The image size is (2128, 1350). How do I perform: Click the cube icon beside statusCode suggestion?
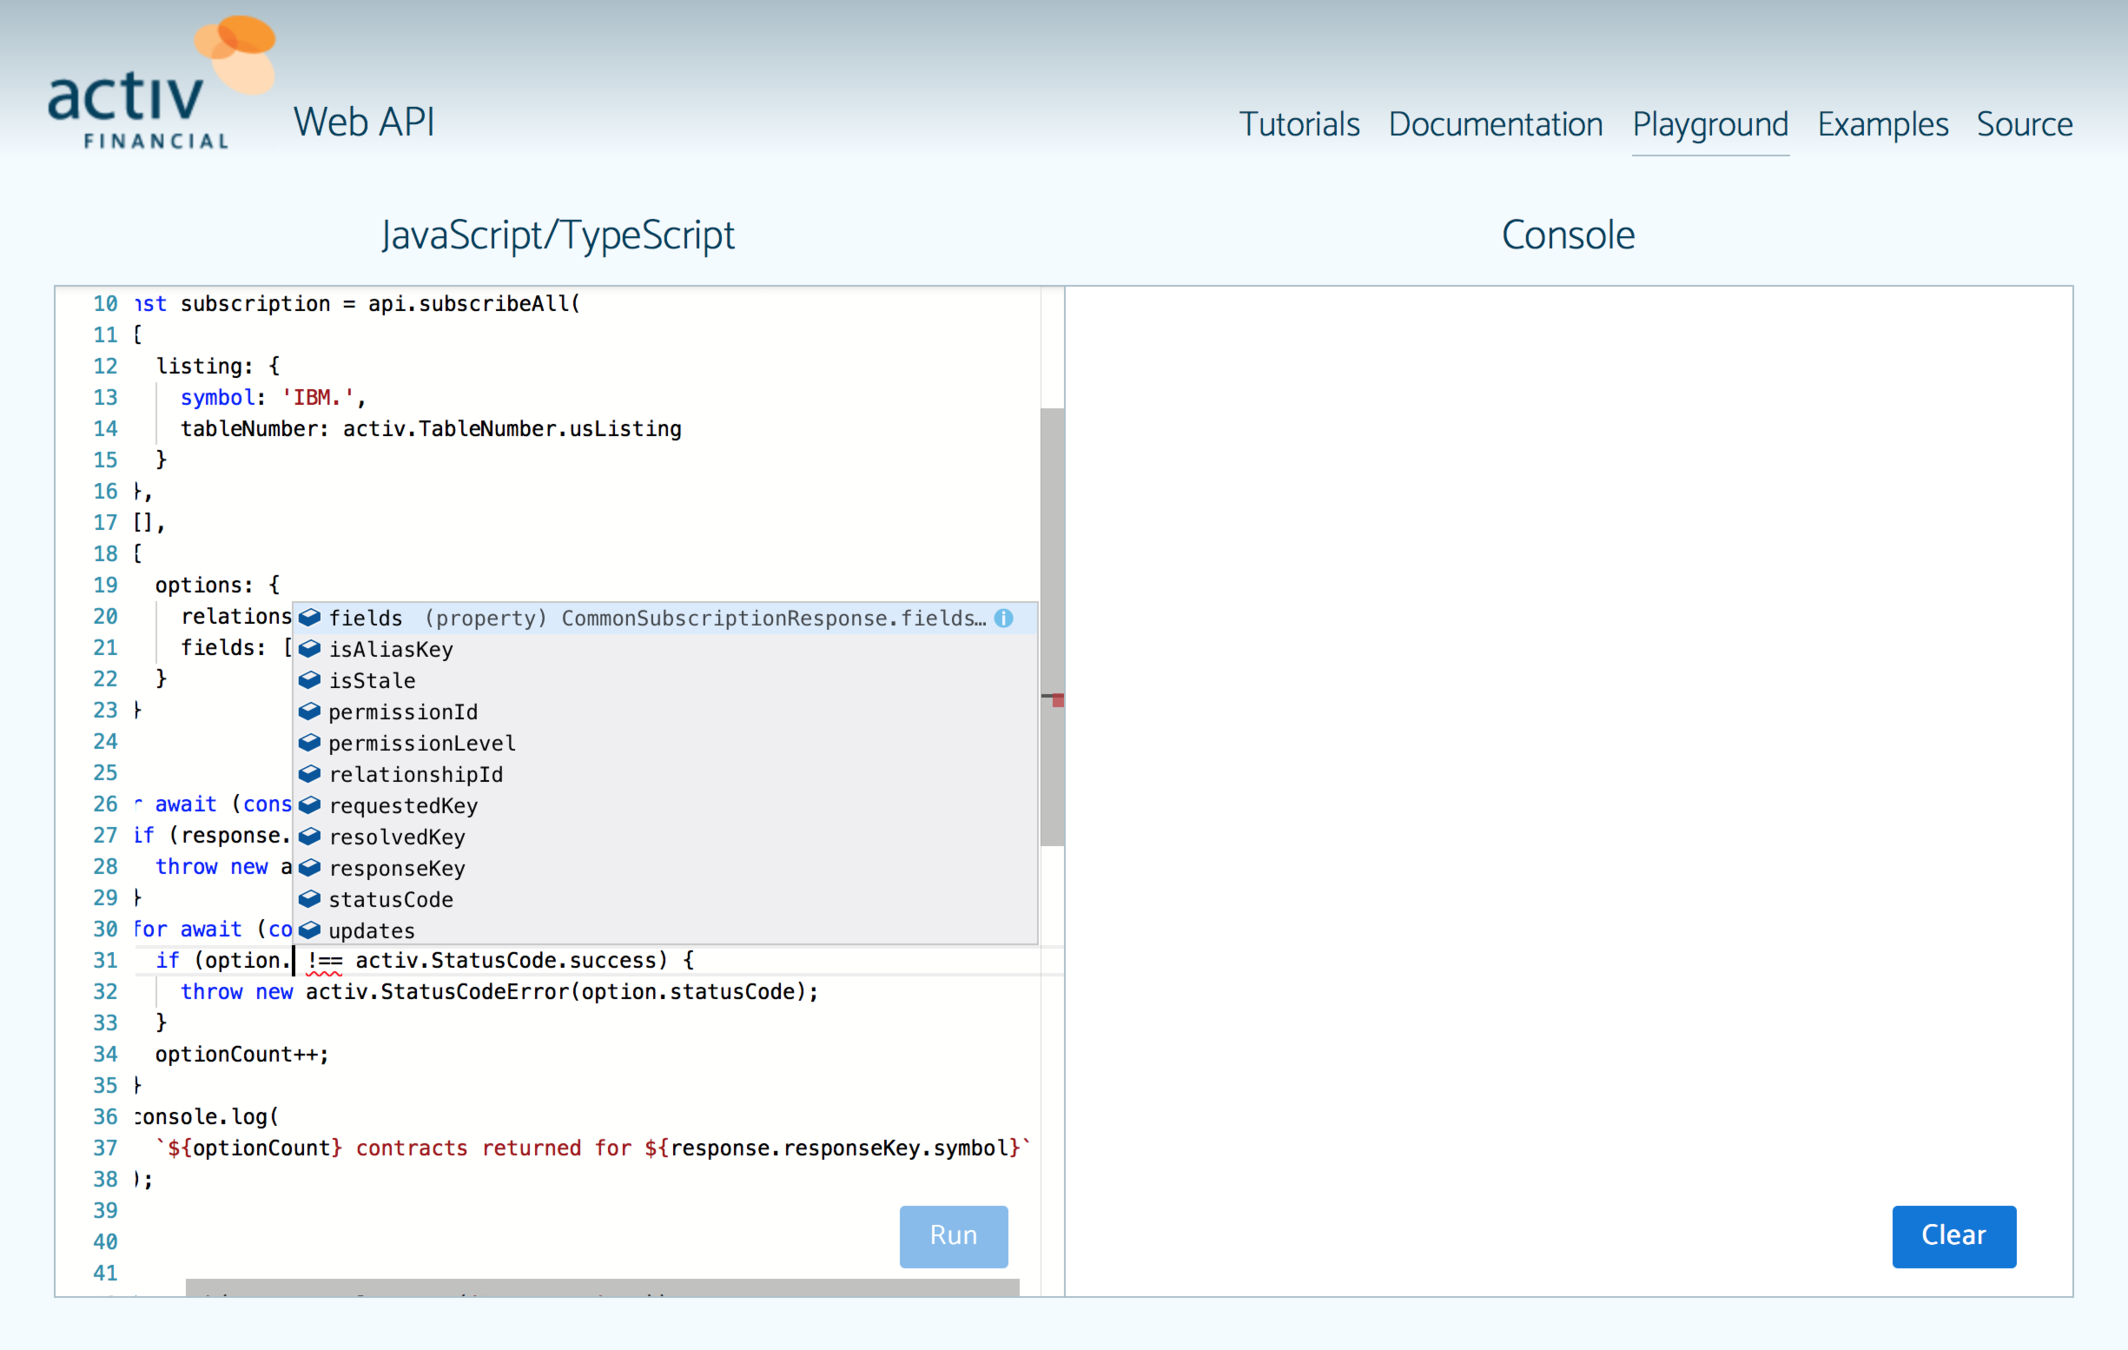310,899
